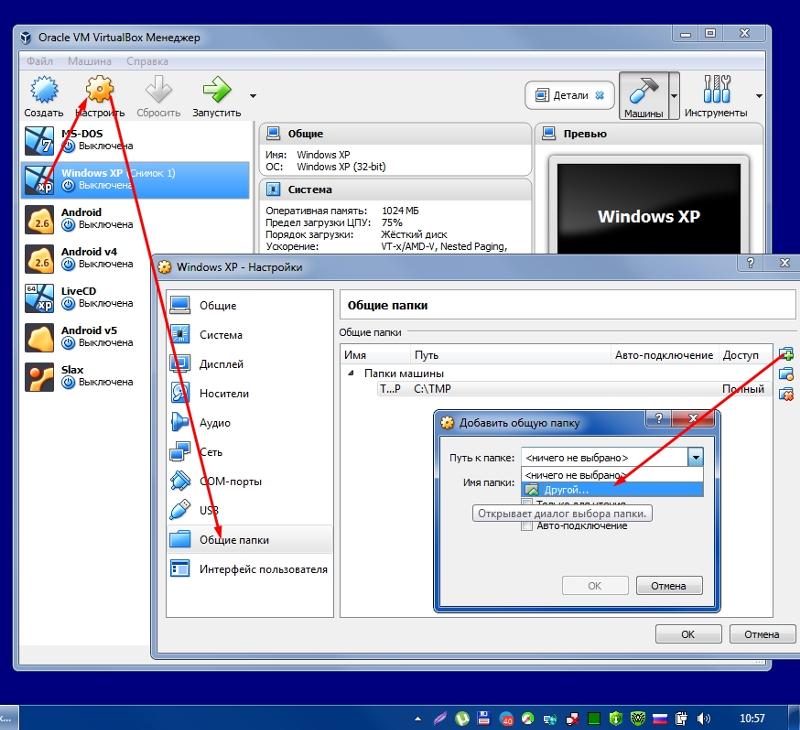Select the Windows XP machine in the list
The image size is (800, 730).
pyautogui.click(x=135, y=180)
